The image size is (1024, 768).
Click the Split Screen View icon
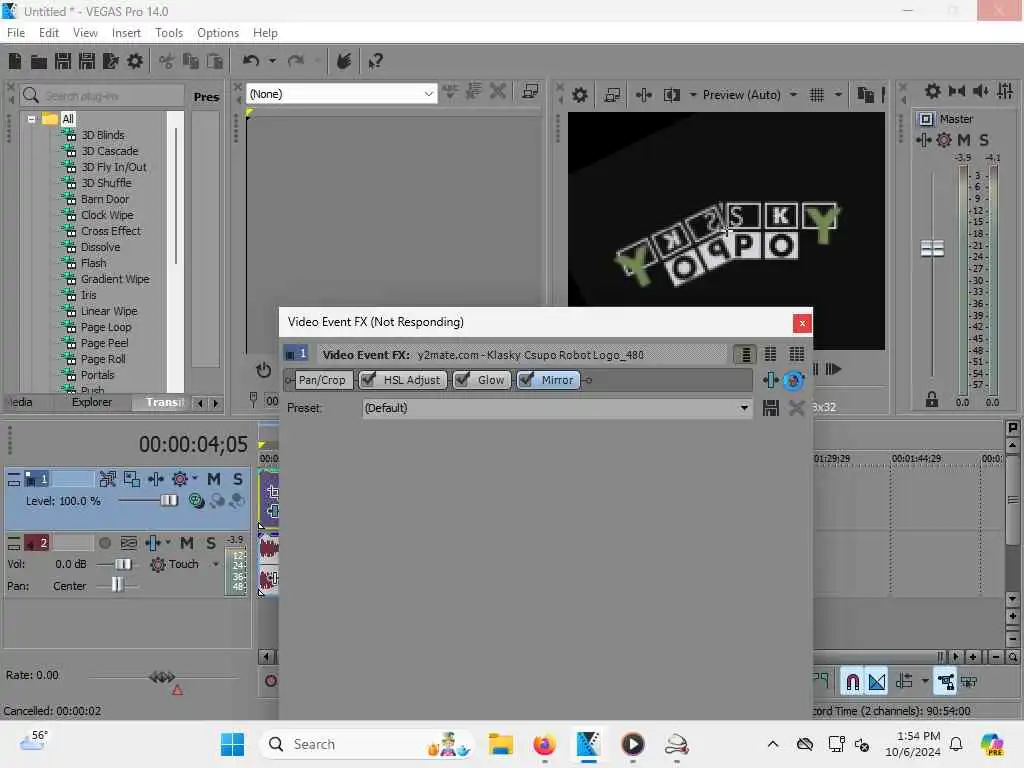tap(671, 95)
